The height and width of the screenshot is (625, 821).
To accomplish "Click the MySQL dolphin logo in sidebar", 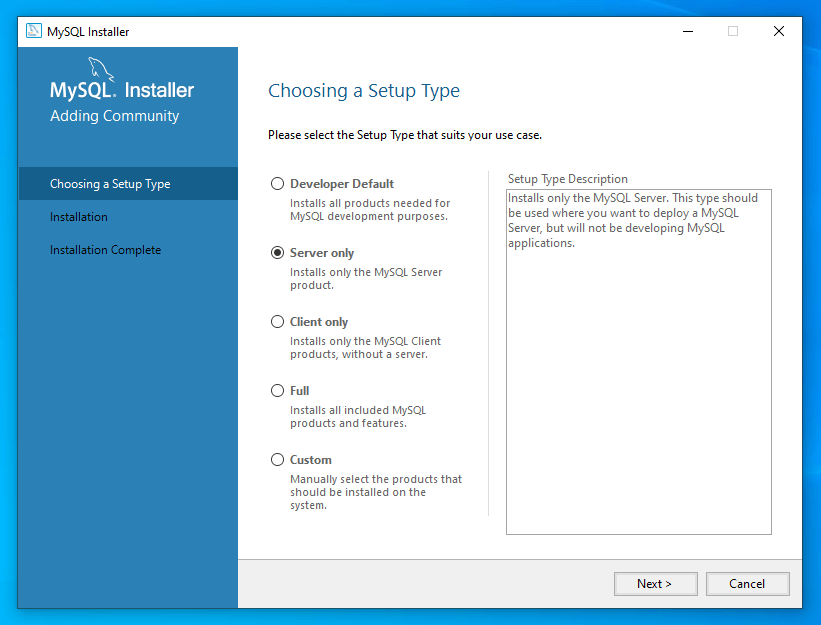I will click(x=101, y=70).
